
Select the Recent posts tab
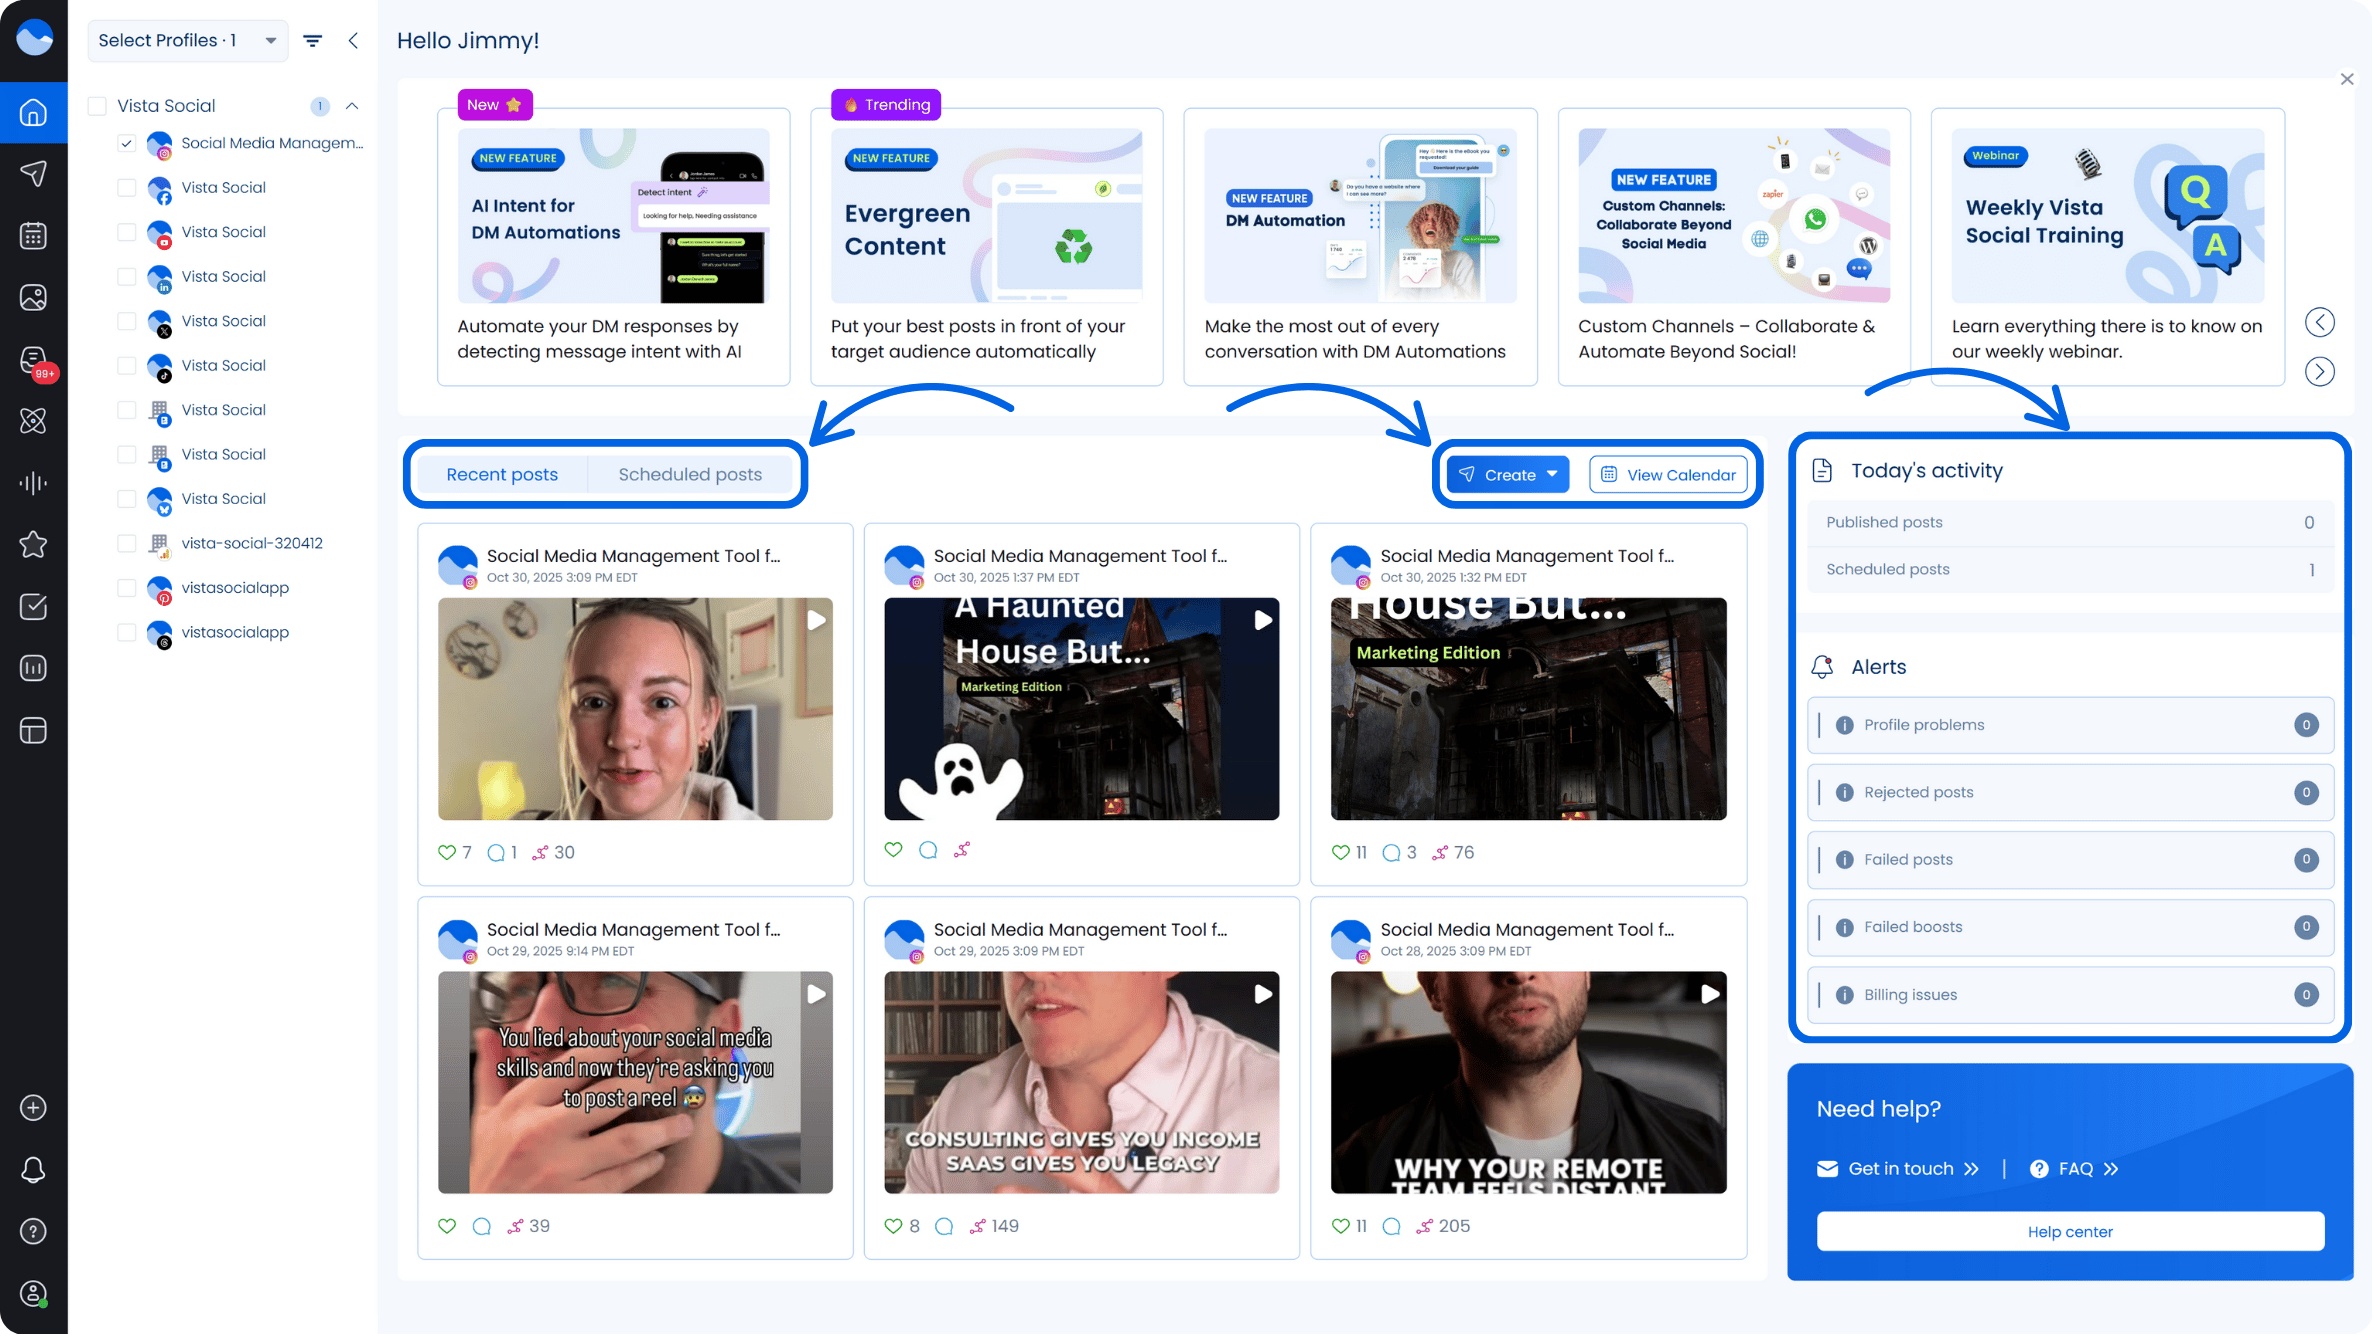[x=502, y=475]
